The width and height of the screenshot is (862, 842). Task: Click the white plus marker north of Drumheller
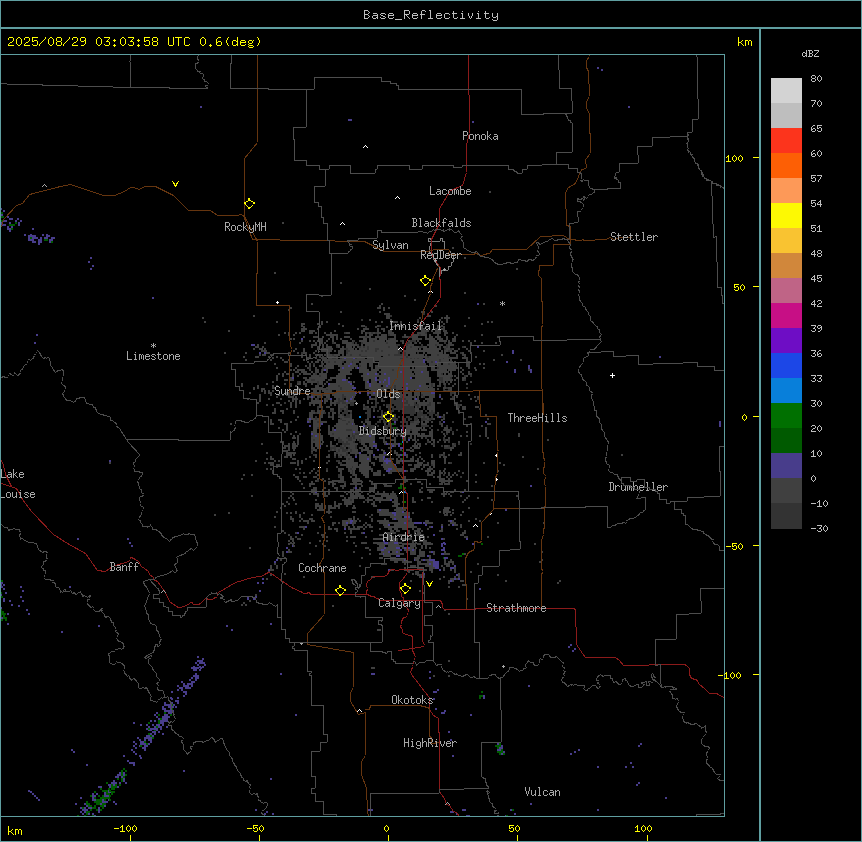[612, 375]
